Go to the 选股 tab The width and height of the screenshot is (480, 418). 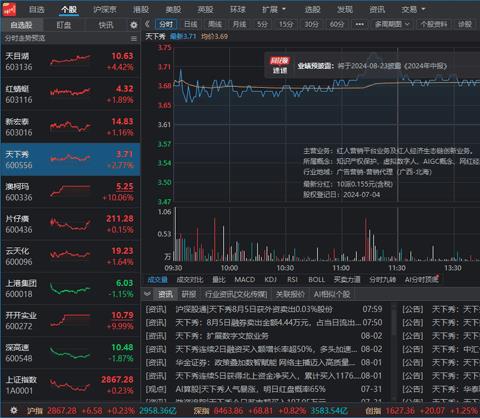(x=312, y=9)
